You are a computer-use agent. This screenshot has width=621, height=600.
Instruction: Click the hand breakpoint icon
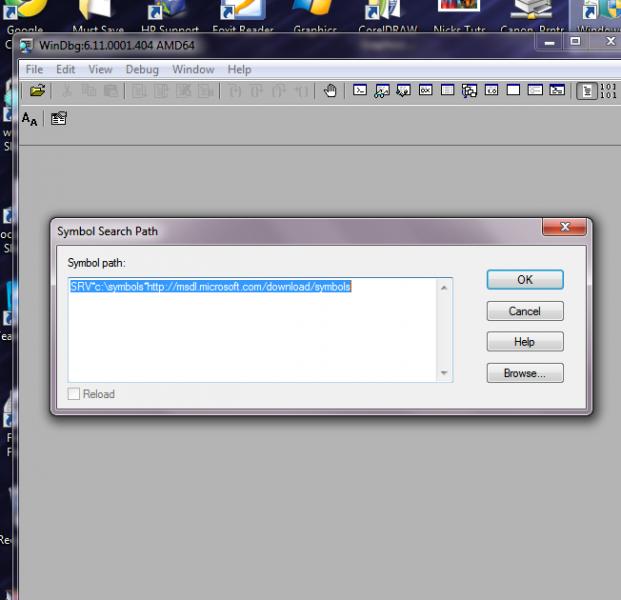point(330,91)
